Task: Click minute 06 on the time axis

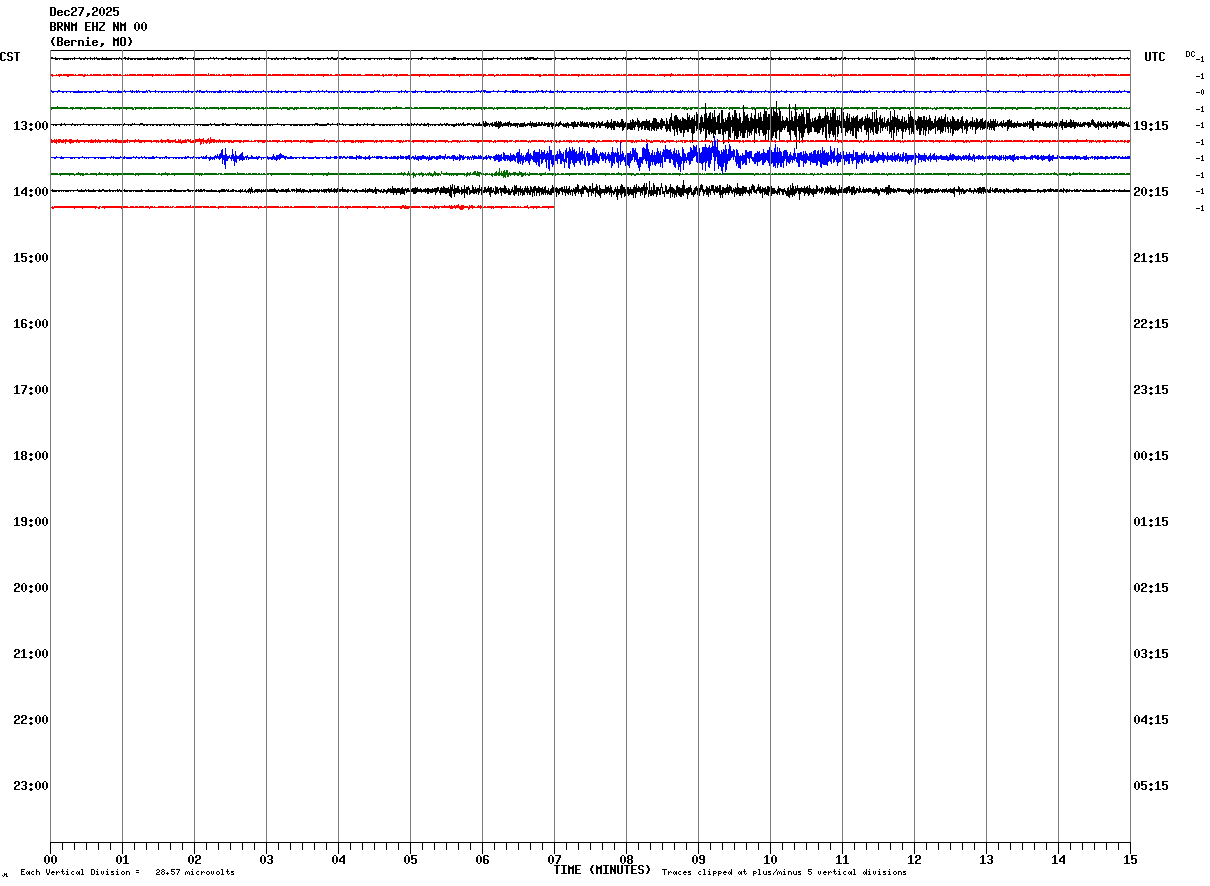Action: pyautogui.click(x=482, y=859)
